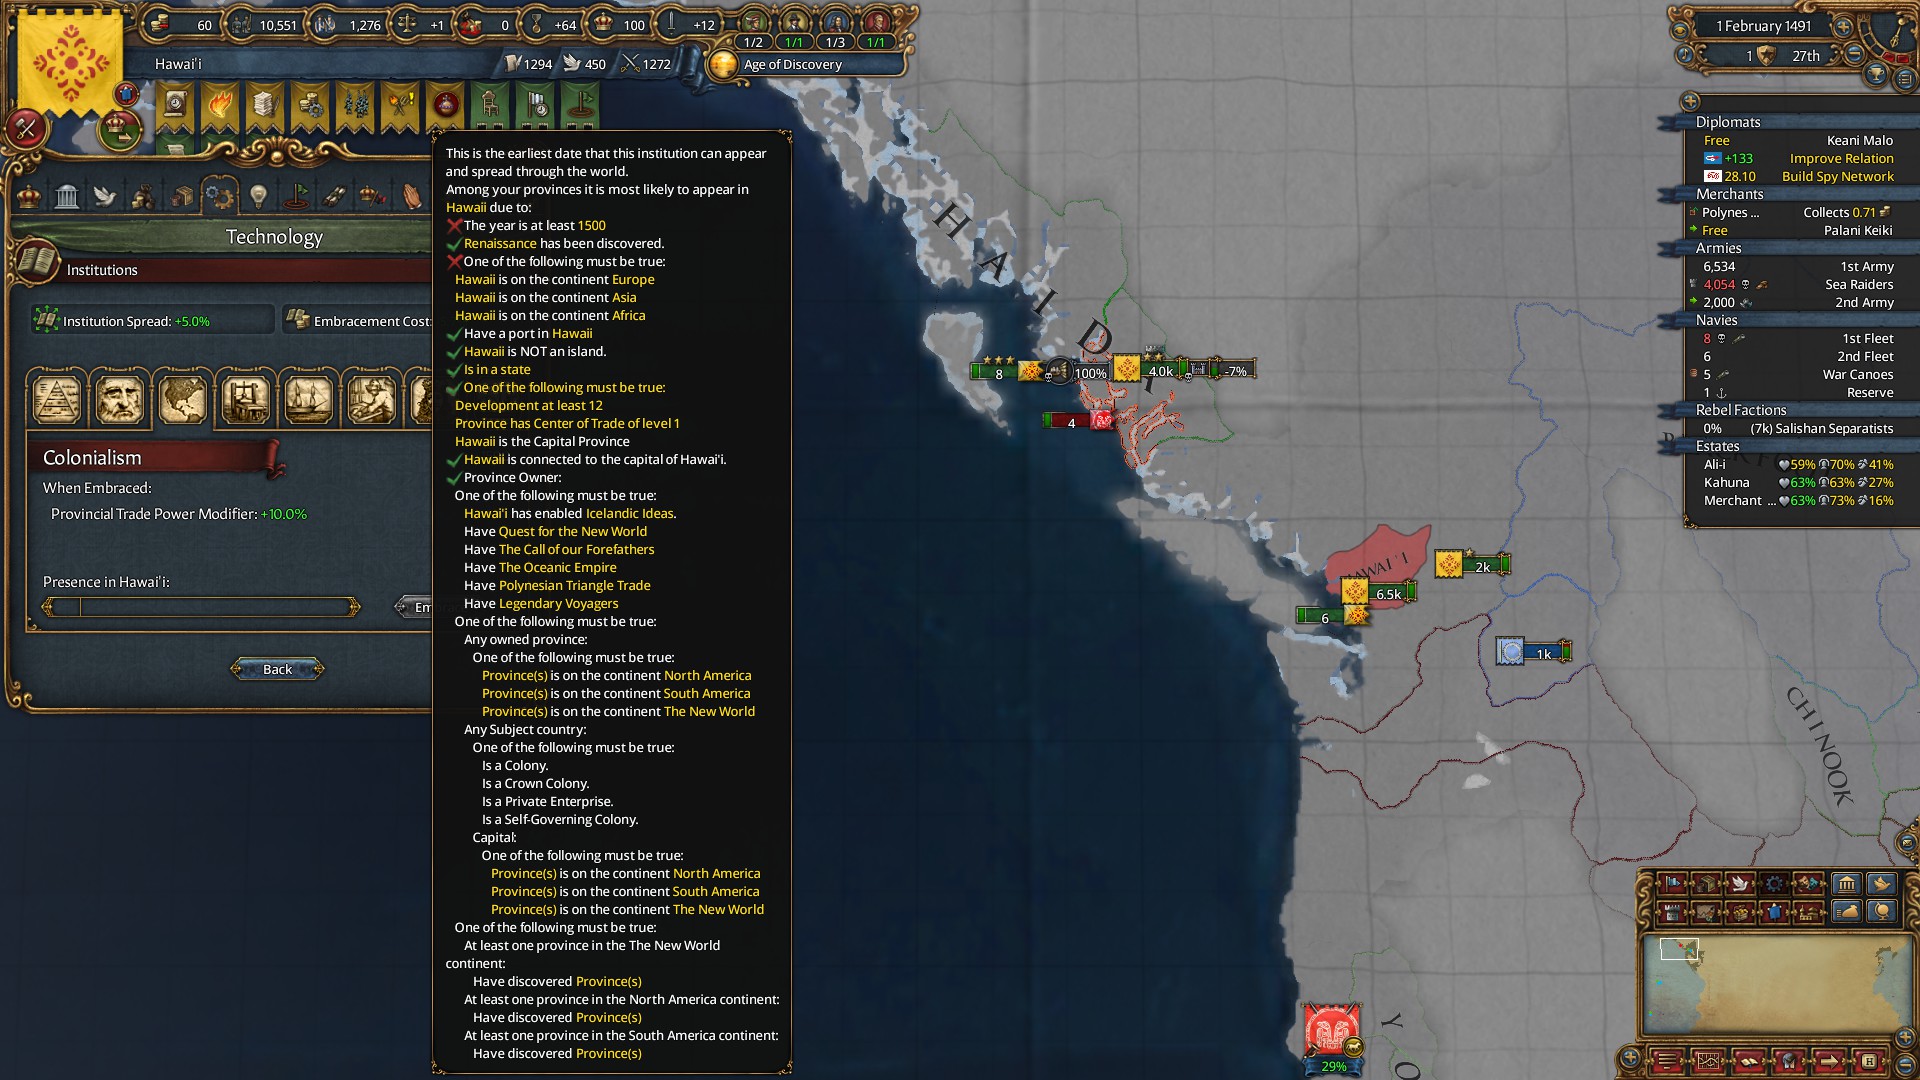Click the flame alert banner
Viewport: 1920px width, 1080px height.
[220, 106]
